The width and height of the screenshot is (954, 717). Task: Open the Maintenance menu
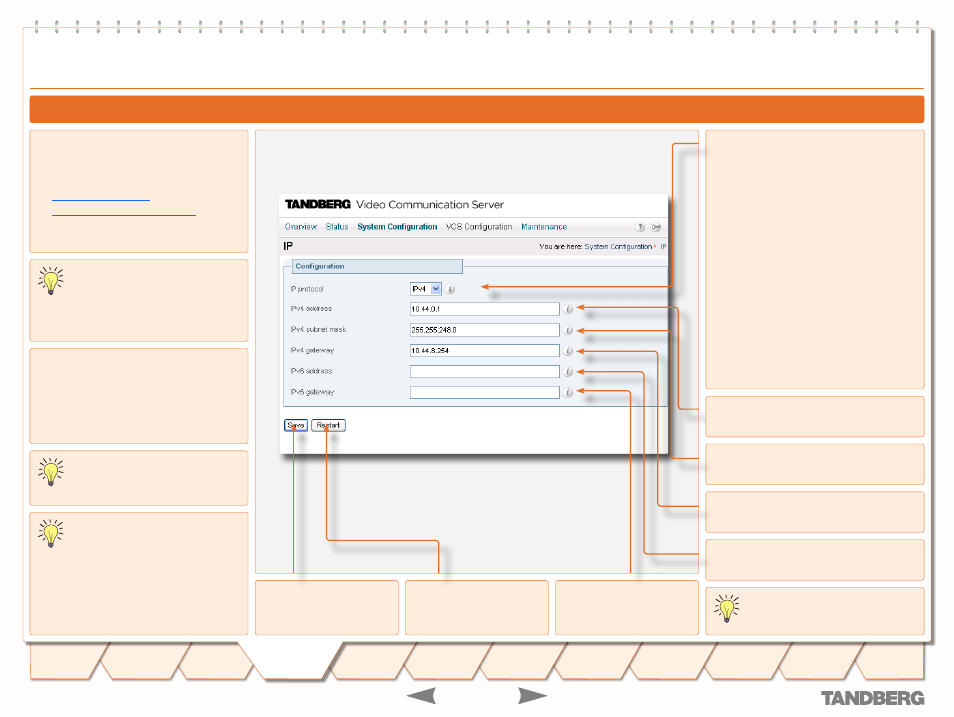tap(544, 227)
